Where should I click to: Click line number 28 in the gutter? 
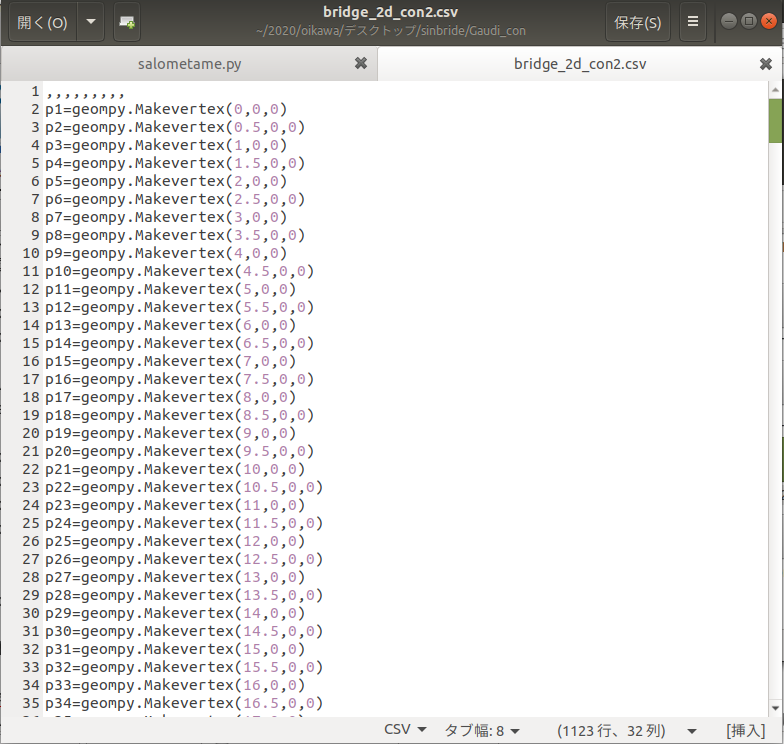[x=30, y=577]
